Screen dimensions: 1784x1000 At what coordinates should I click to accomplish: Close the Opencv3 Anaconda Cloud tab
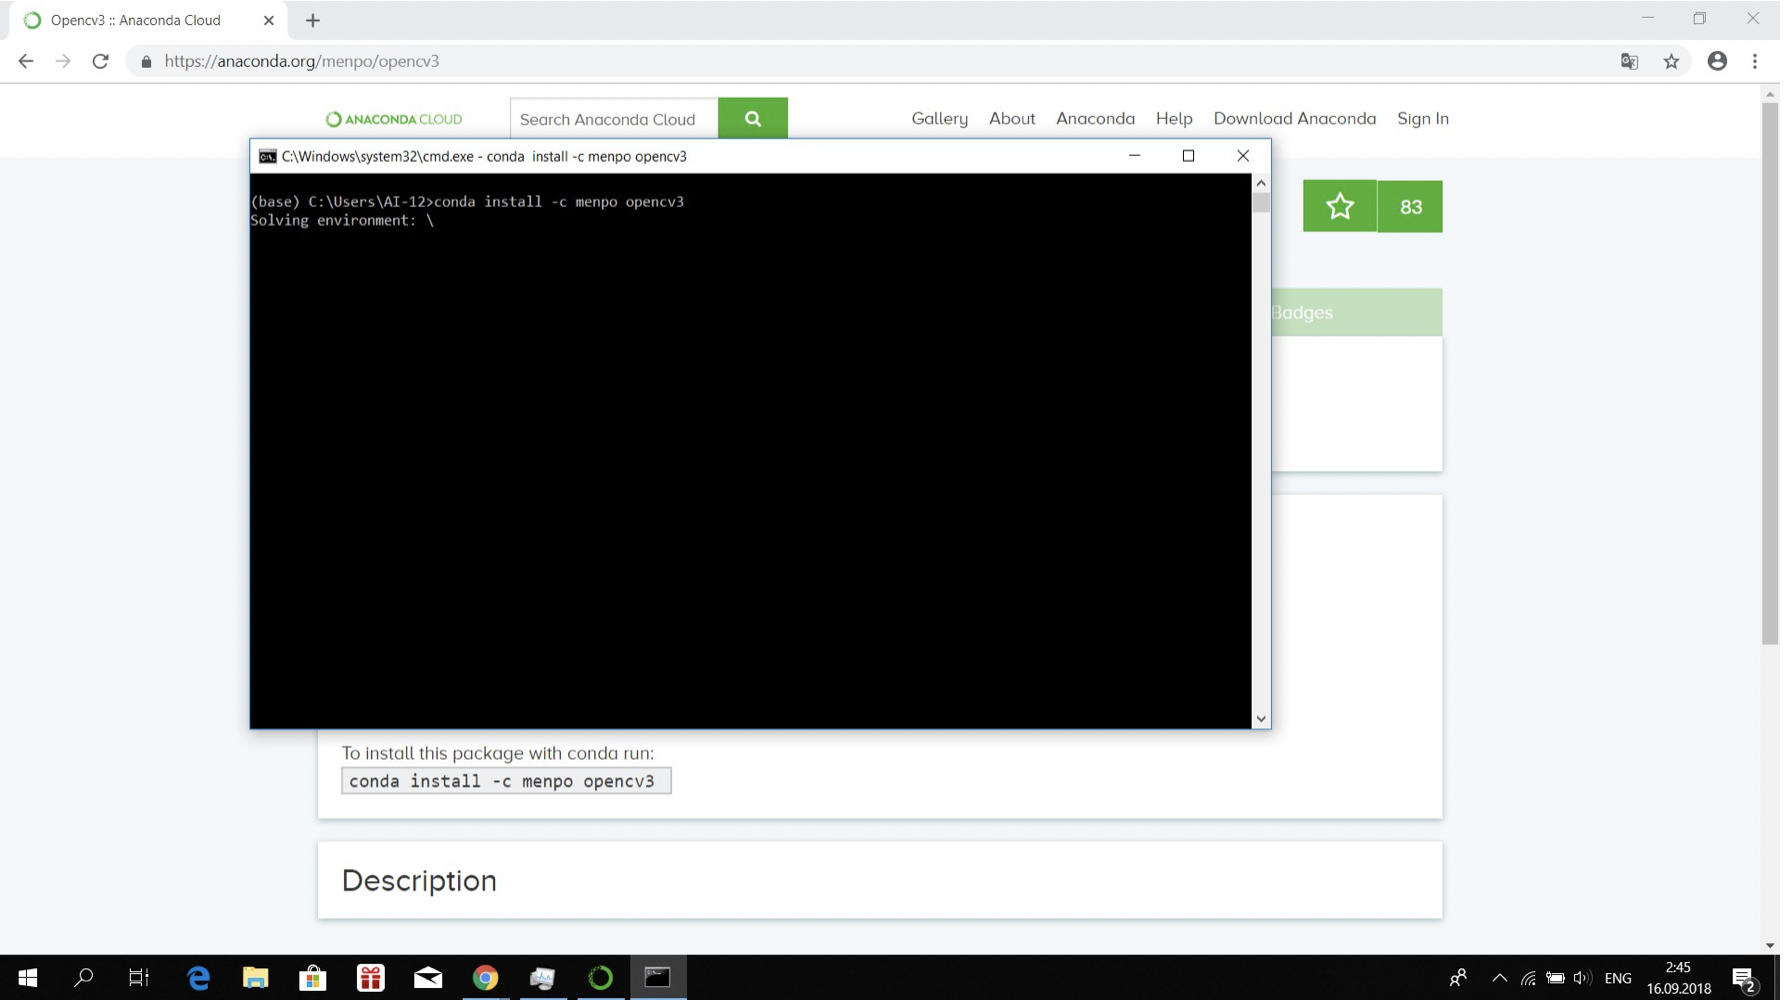269,20
